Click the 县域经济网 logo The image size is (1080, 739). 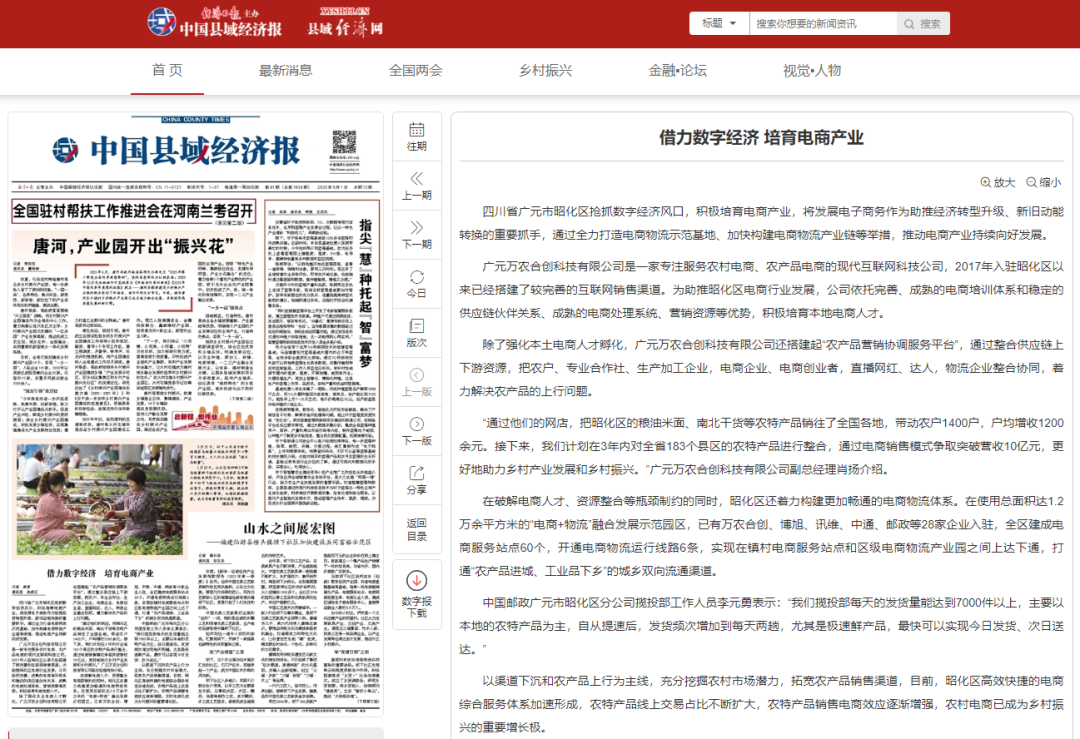point(344,23)
